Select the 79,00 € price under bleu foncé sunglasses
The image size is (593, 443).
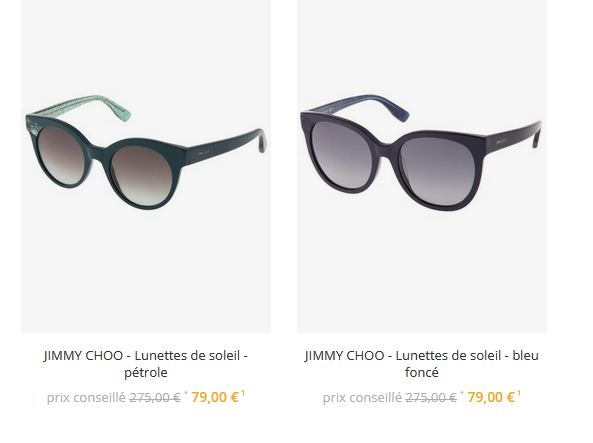(x=491, y=397)
